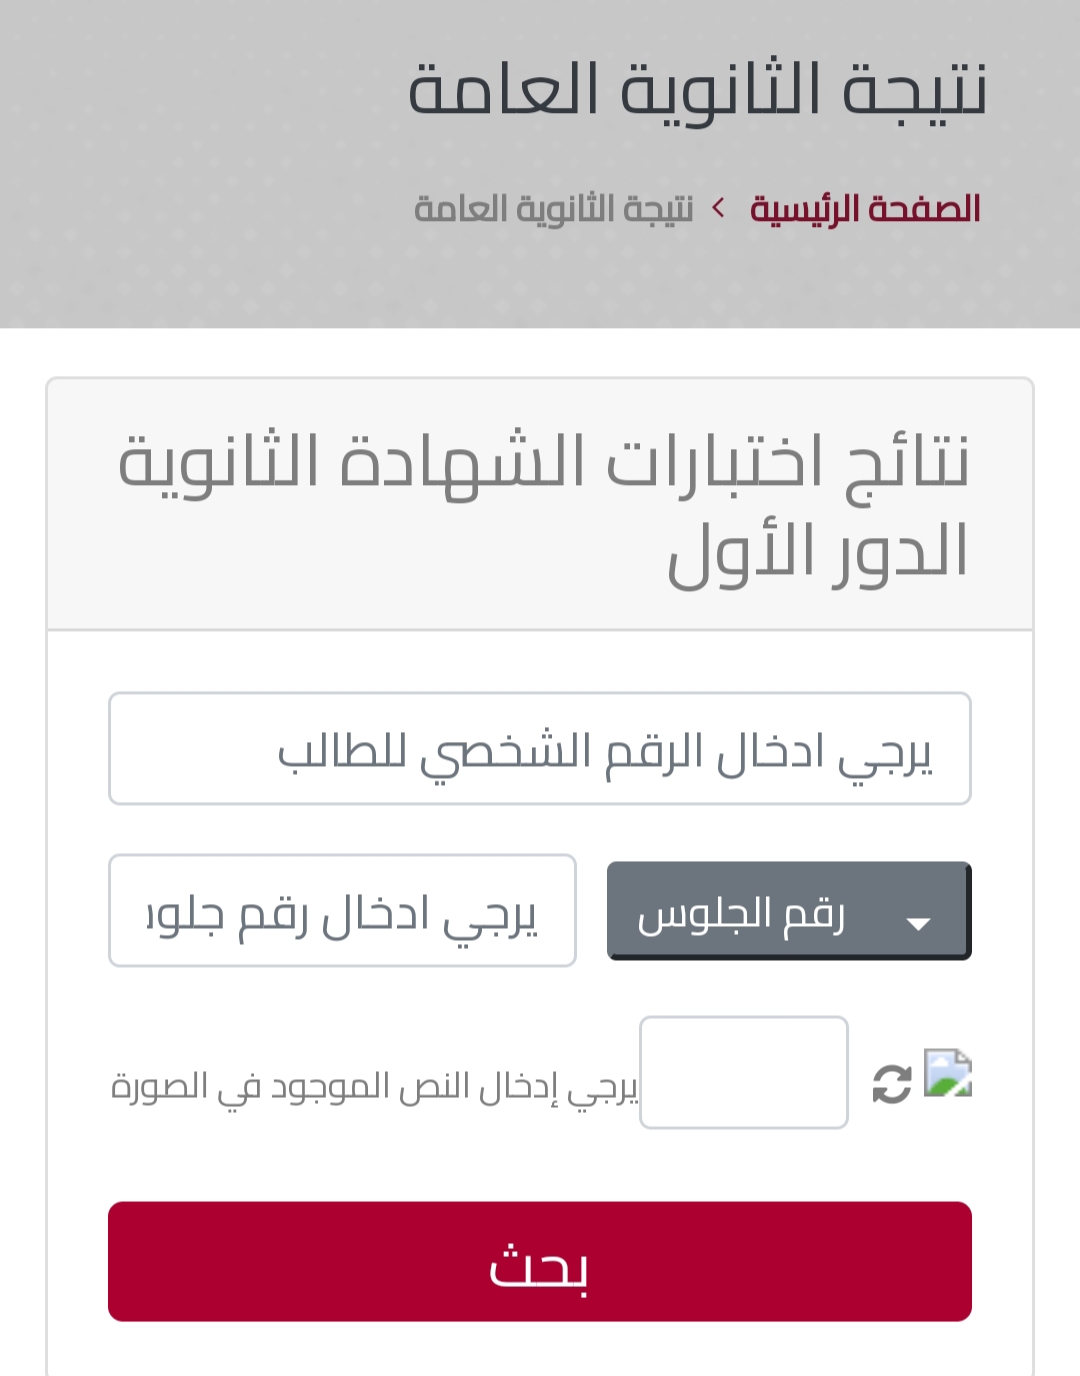The image size is (1080, 1376).
Task: Click the gray dotted header banner background
Action: [x=200, y=160]
